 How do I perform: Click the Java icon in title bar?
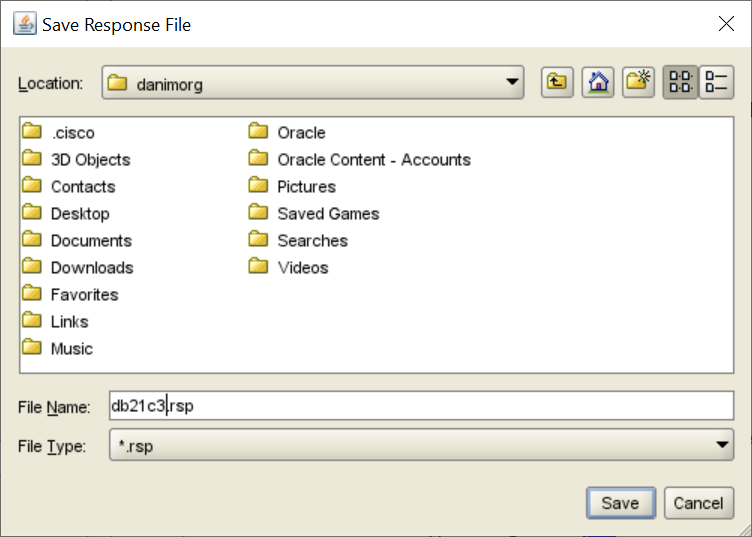[24, 24]
